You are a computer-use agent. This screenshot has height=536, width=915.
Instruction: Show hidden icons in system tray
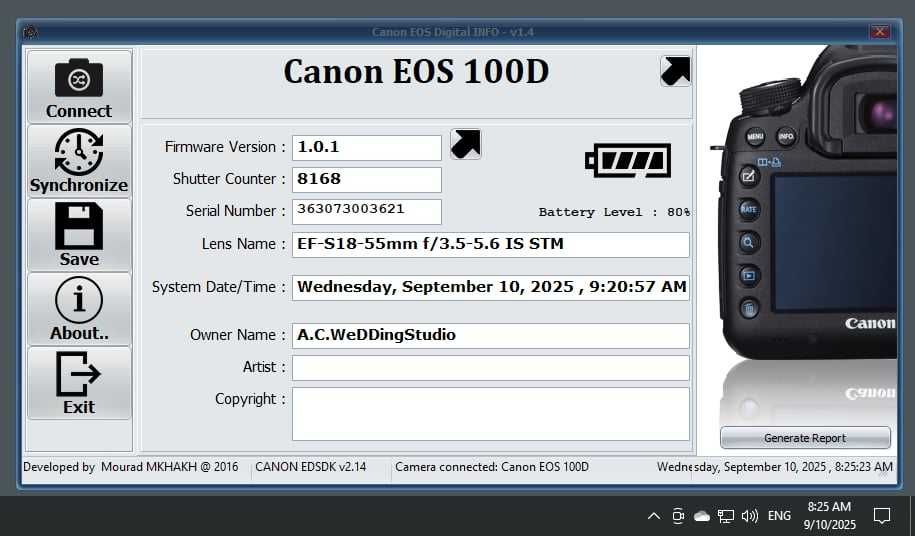point(654,516)
